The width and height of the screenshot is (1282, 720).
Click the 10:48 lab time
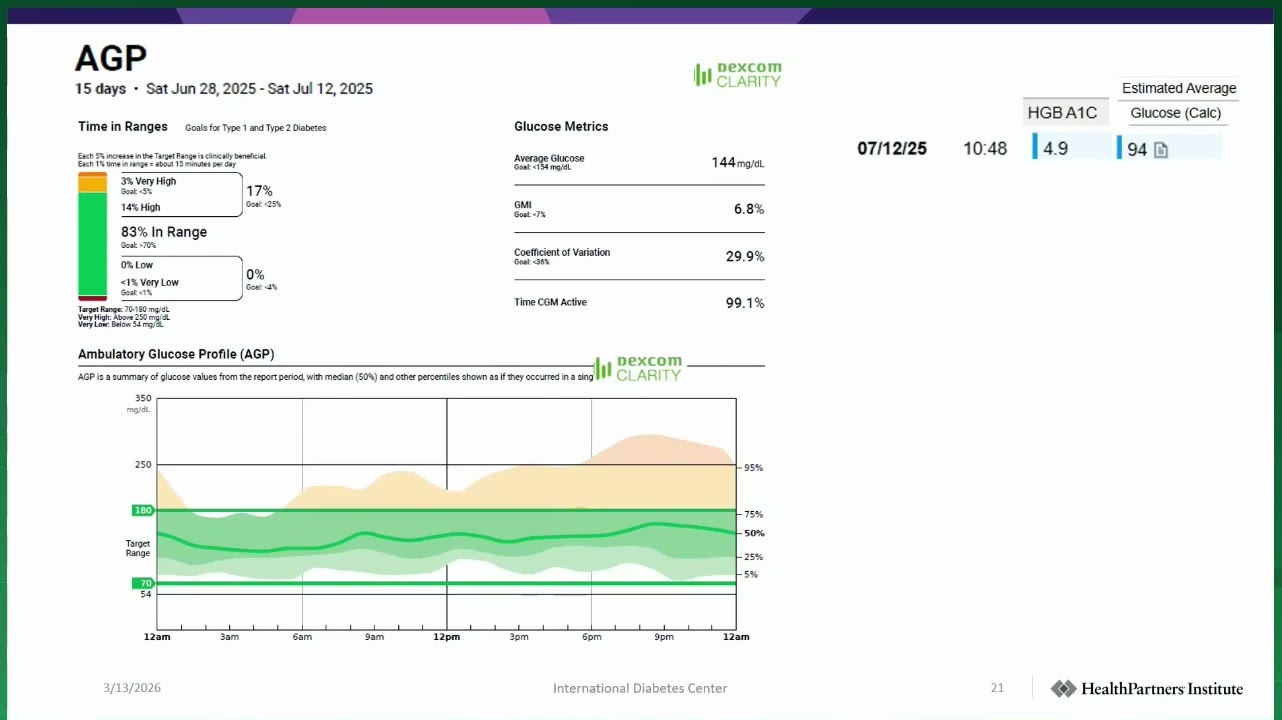(985, 149)
